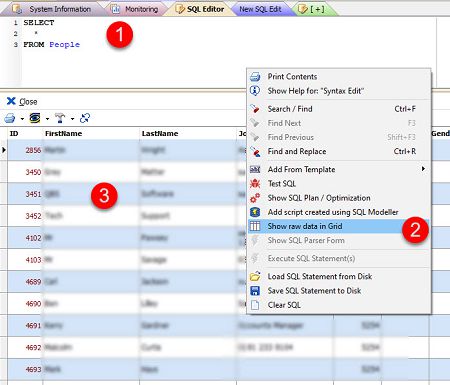Select Show raw data in Grid
This screenshot has width=450, height=385.
tap(339, 226)
